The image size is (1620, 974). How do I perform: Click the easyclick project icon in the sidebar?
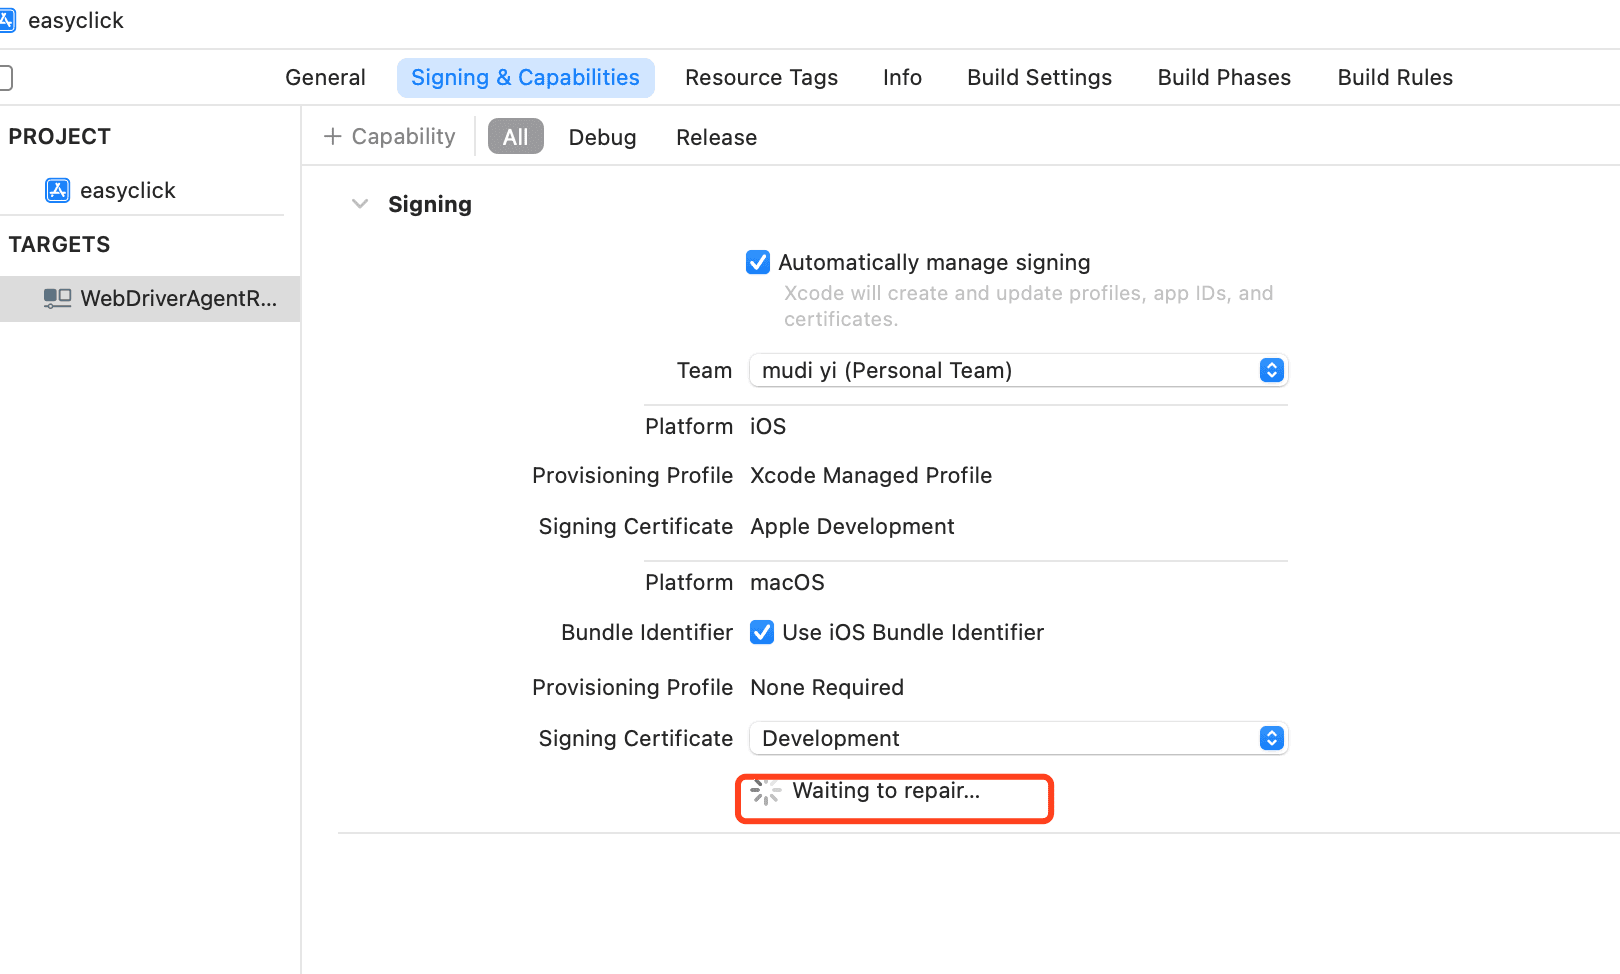[58, 190]
